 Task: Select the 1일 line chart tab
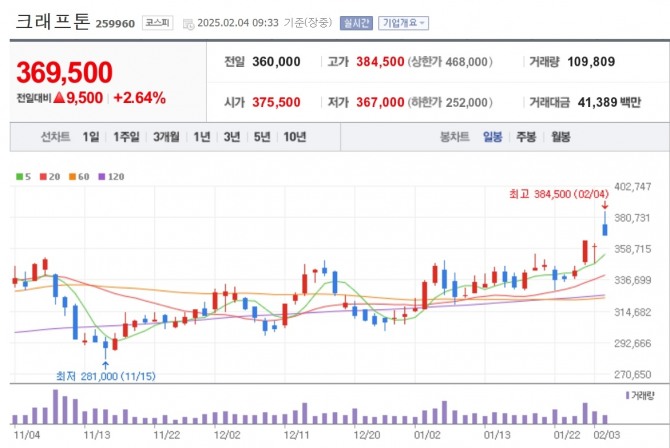coord(91,137)
